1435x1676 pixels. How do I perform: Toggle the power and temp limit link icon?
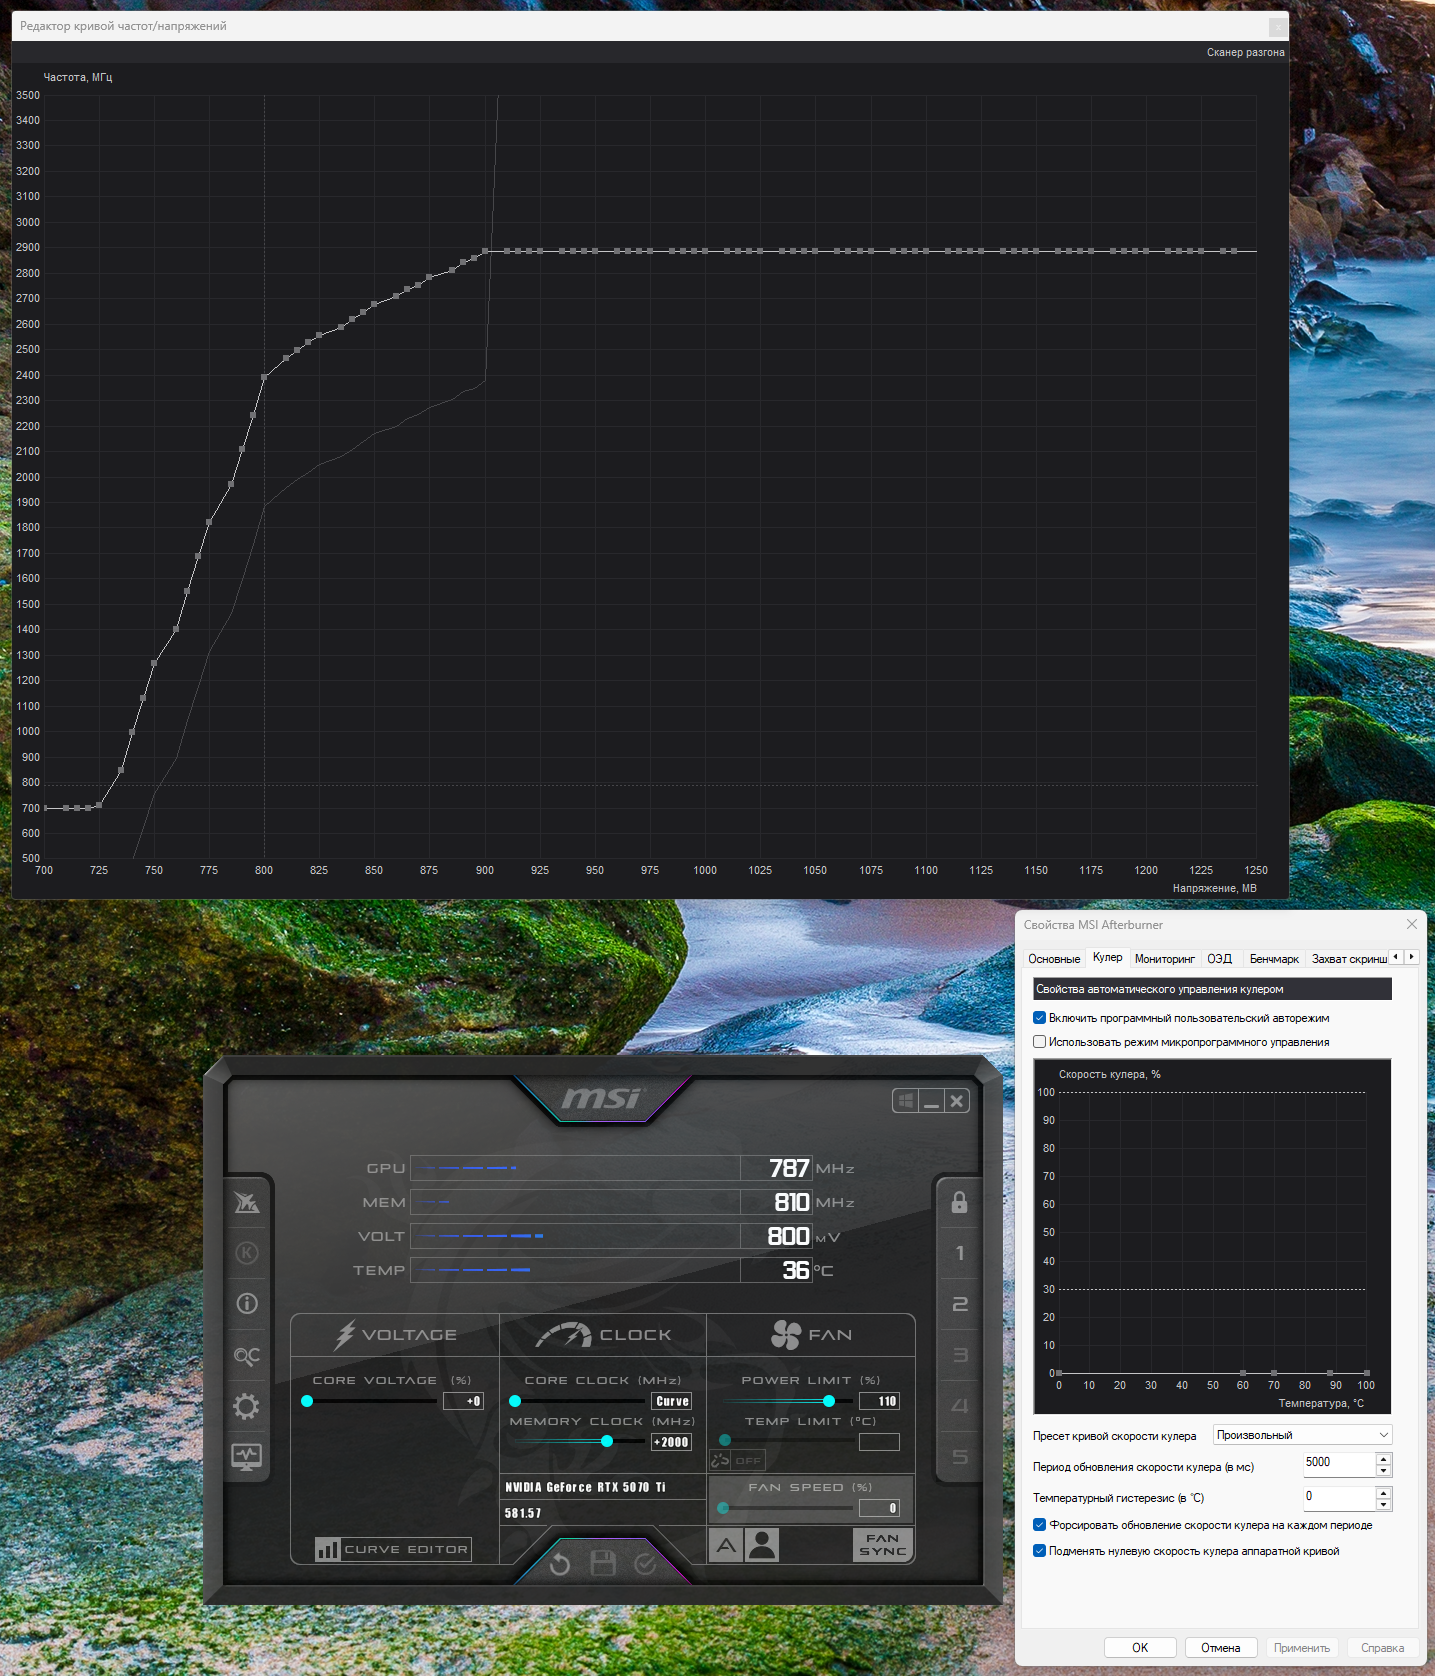pyautogui.click(x=720, y=1460)
